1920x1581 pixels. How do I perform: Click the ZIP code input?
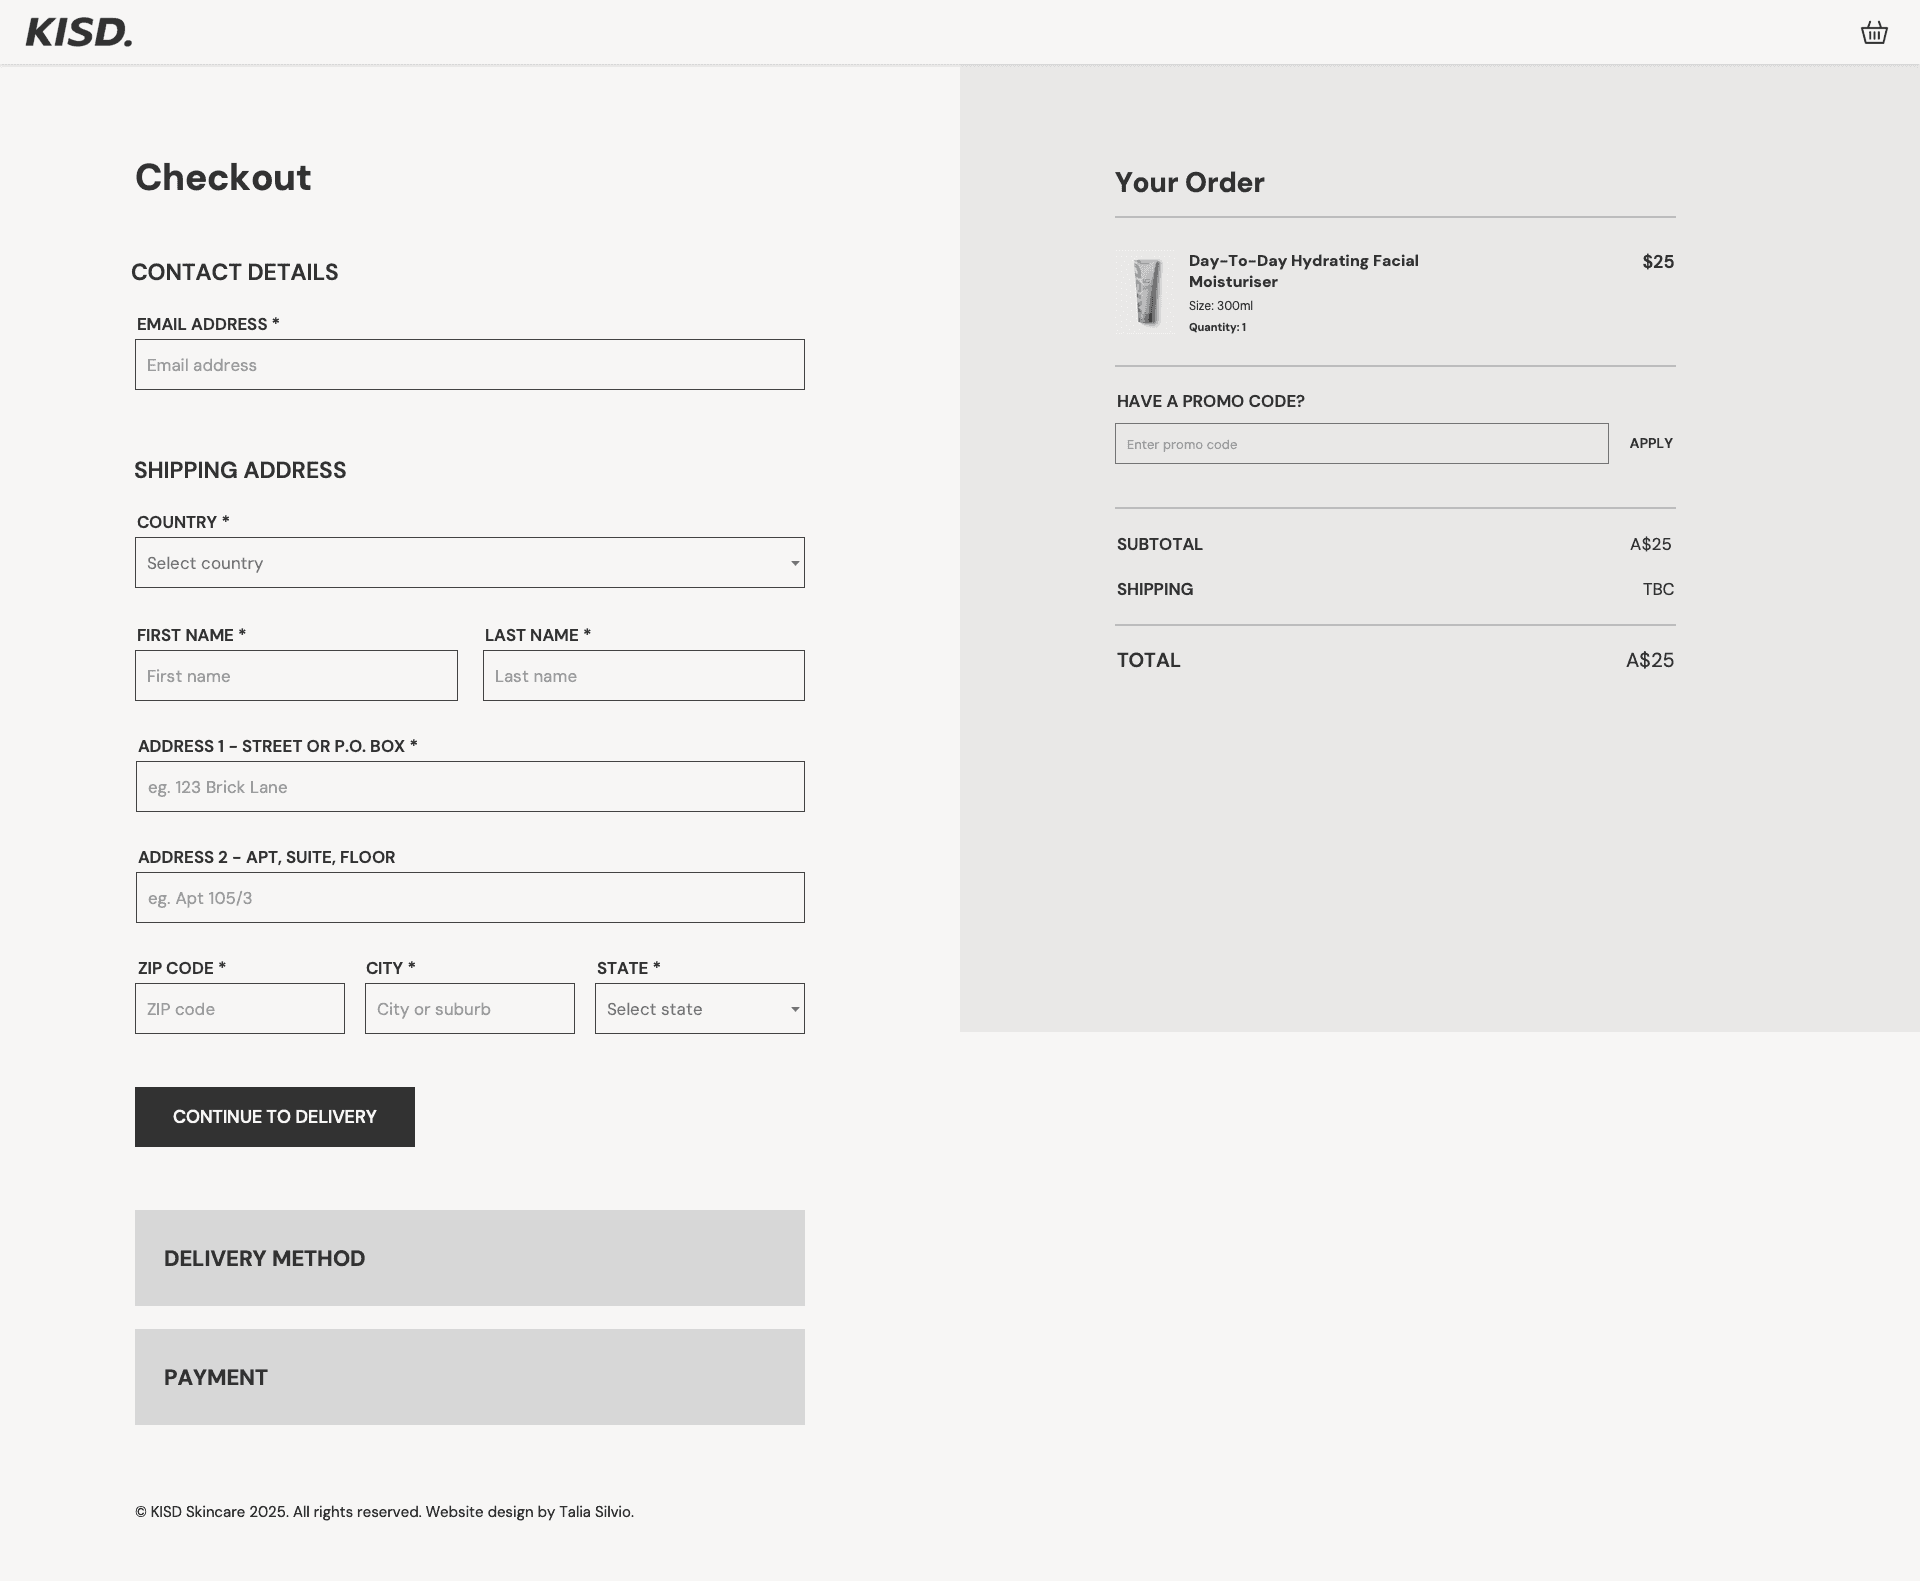click(239, 1009)
